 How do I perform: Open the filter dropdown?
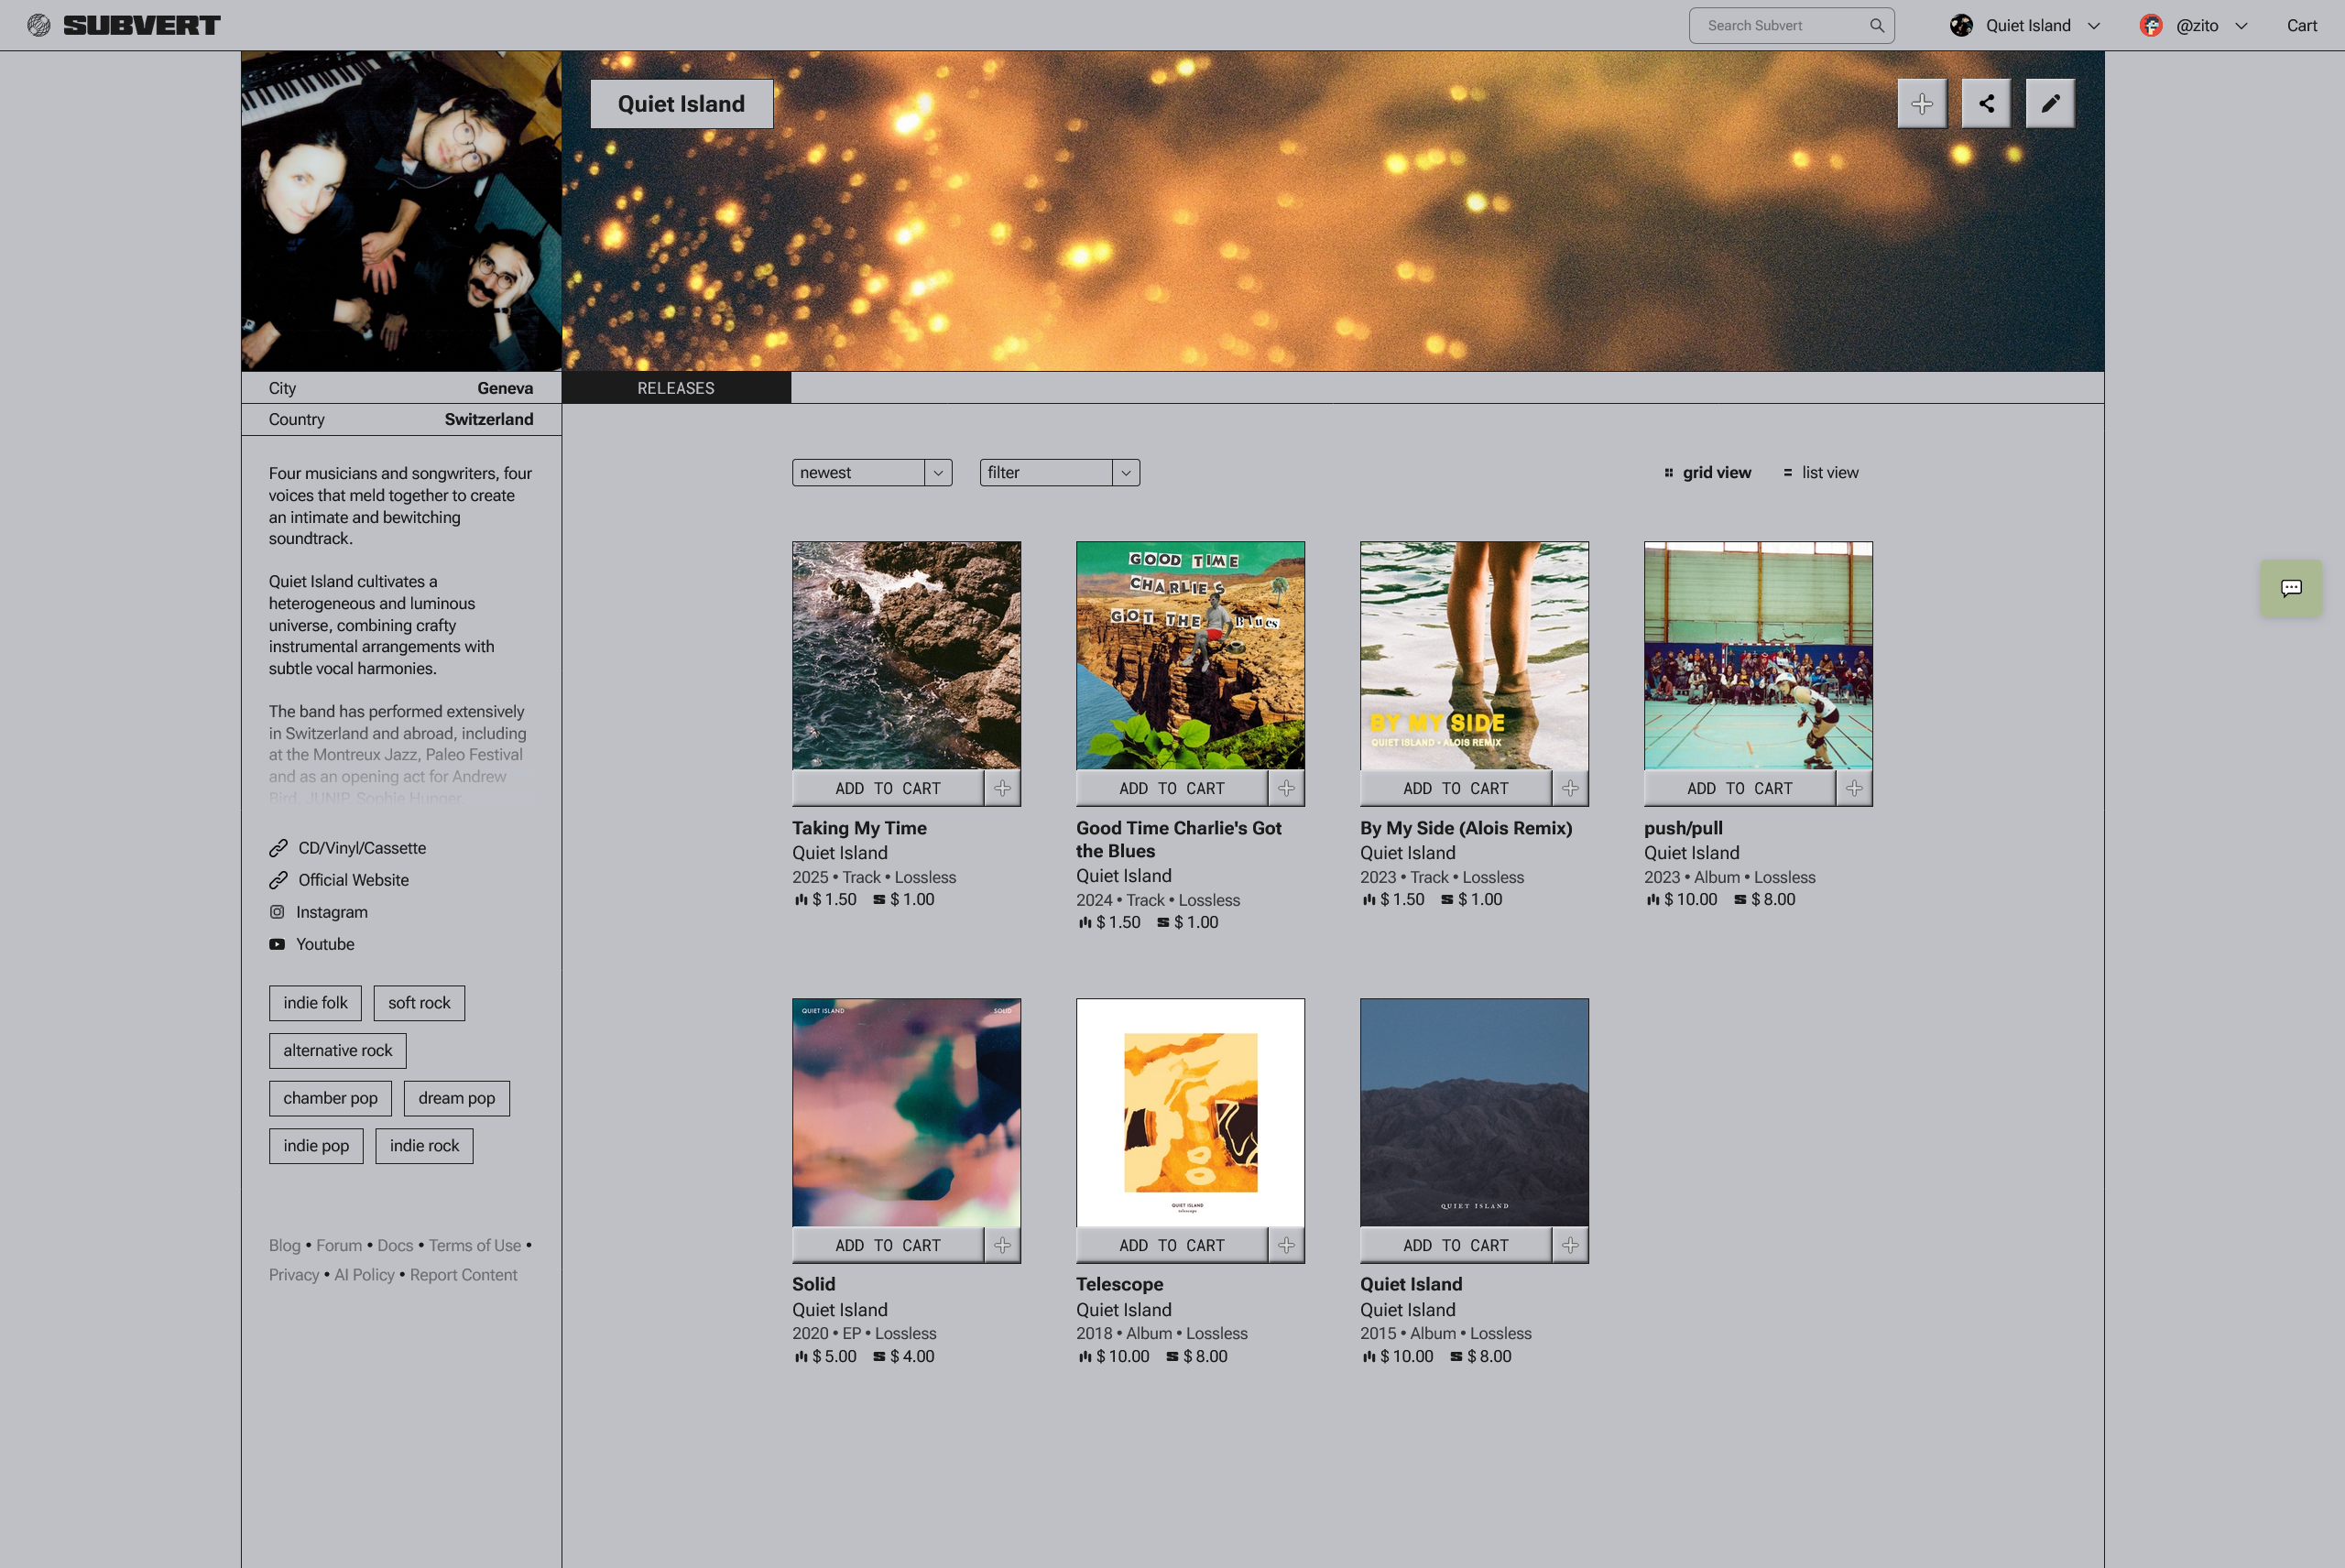(1059, 472)
